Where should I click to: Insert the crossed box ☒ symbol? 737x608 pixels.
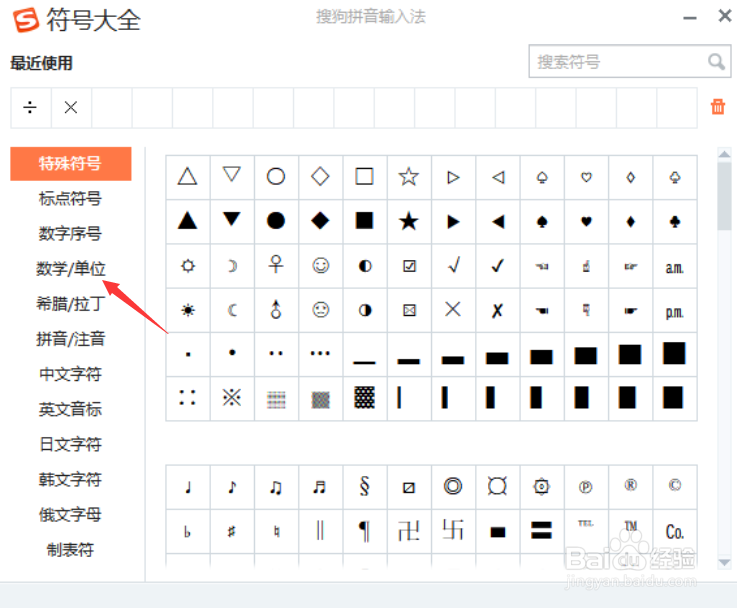(408, 310)
